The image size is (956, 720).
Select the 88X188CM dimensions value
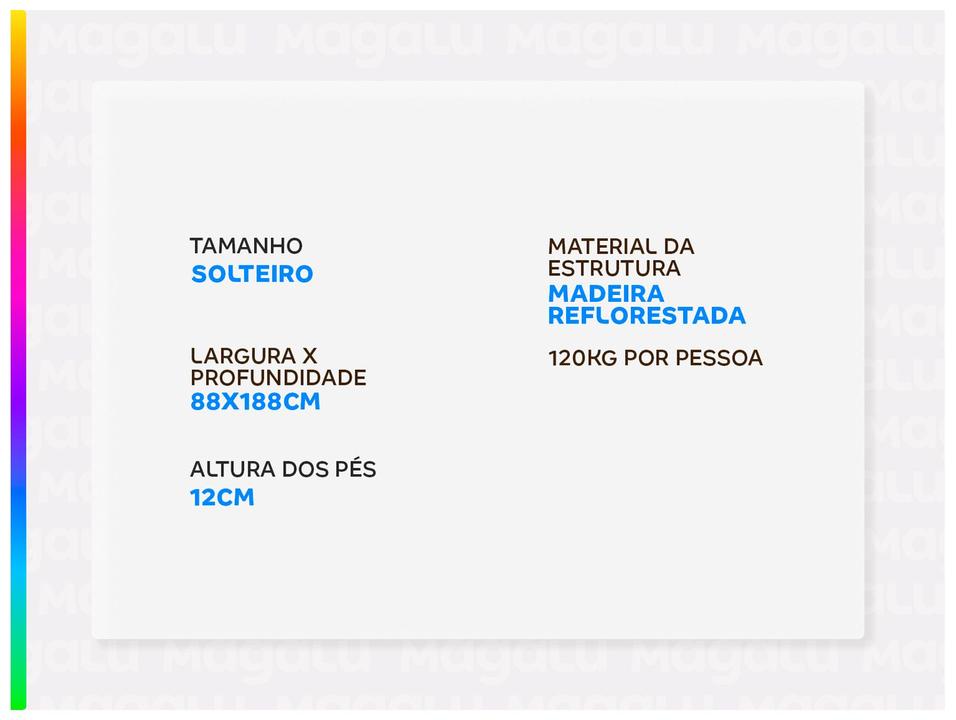pyautogui.click(x=255, y=402)
